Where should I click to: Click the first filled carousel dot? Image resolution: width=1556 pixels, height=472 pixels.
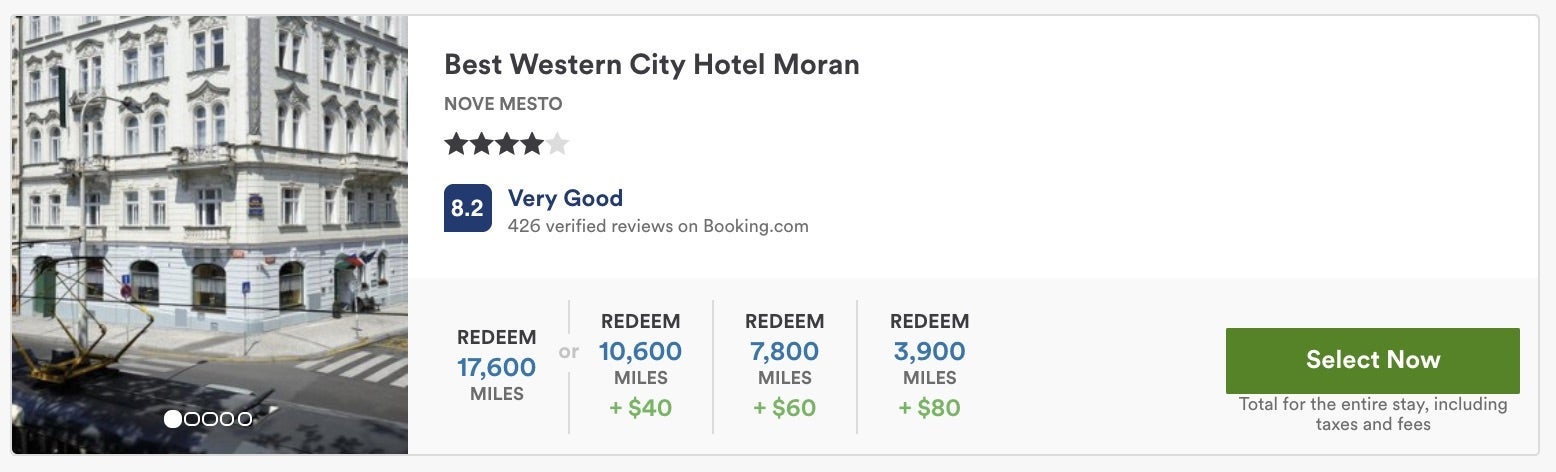pyautogui.click(x=173, y=419)
